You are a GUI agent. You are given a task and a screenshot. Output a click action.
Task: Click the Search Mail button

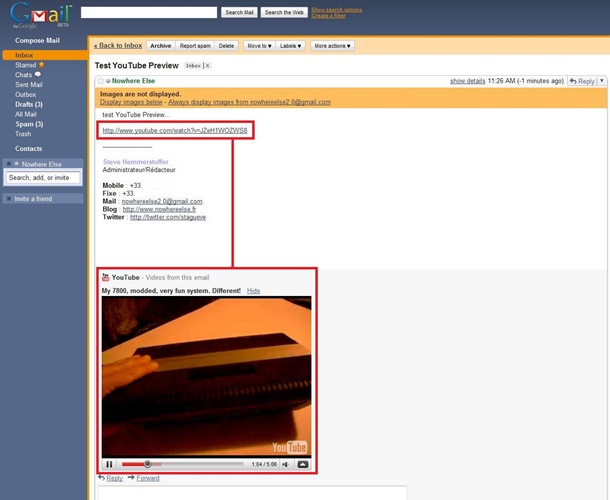[239, 12]
